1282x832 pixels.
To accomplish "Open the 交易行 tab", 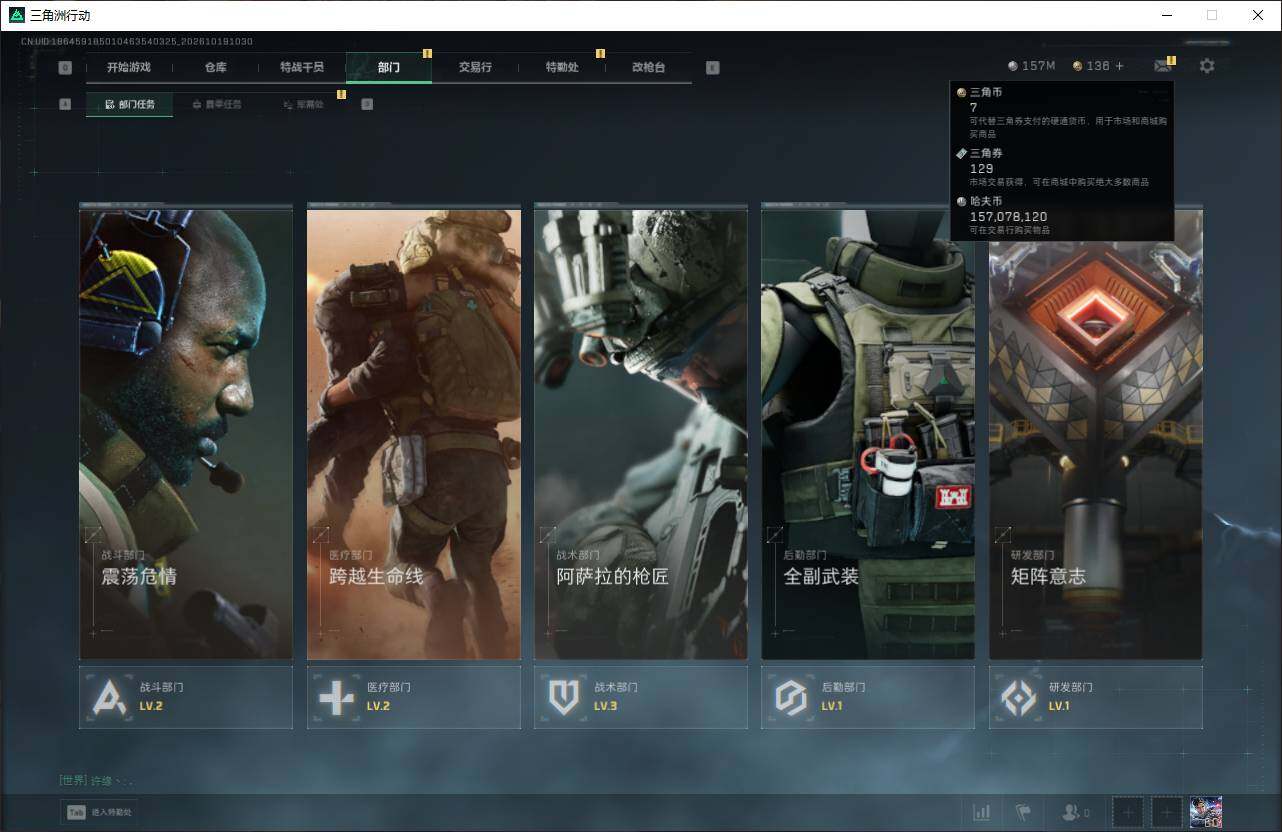I will coord(475,67).
